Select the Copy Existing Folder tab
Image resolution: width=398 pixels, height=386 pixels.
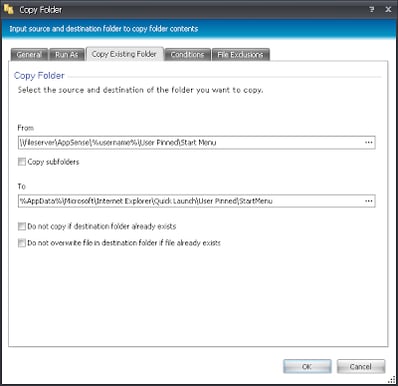(x=124, y=54)
